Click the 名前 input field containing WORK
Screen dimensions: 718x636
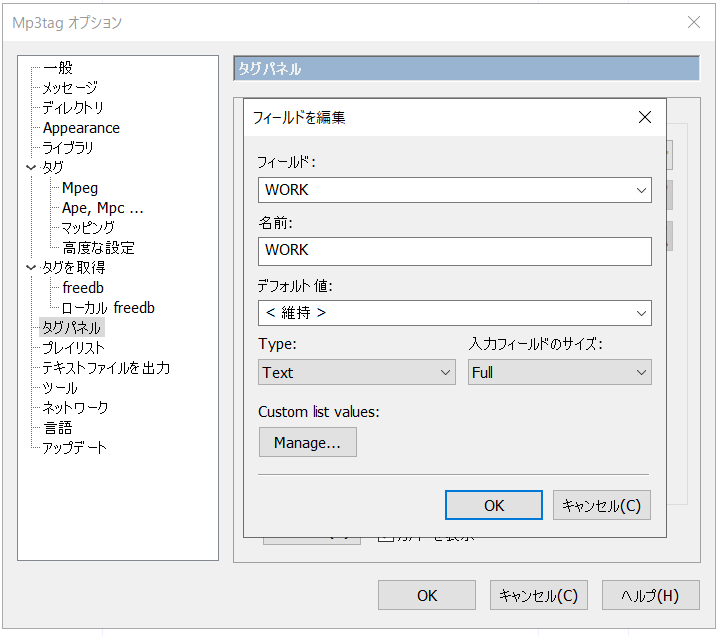454,251
